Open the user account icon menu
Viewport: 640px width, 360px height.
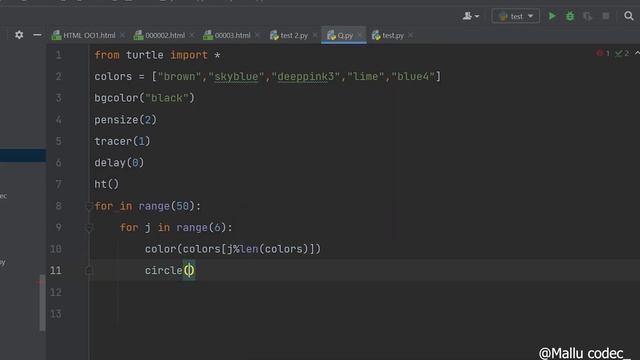[471, 16]
